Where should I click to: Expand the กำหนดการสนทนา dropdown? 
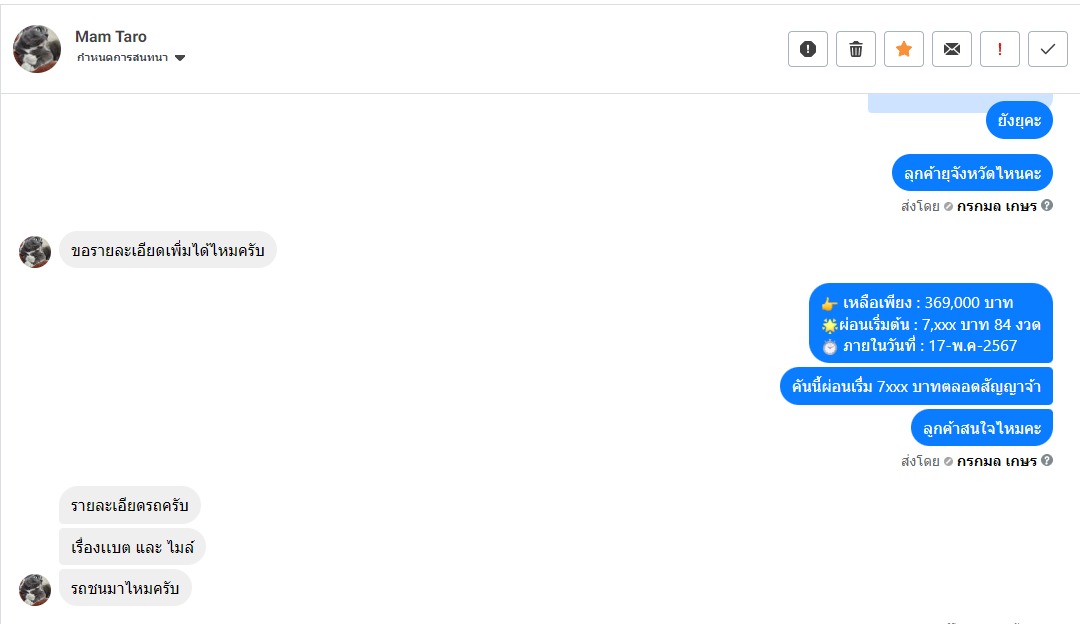click(180, 58)
